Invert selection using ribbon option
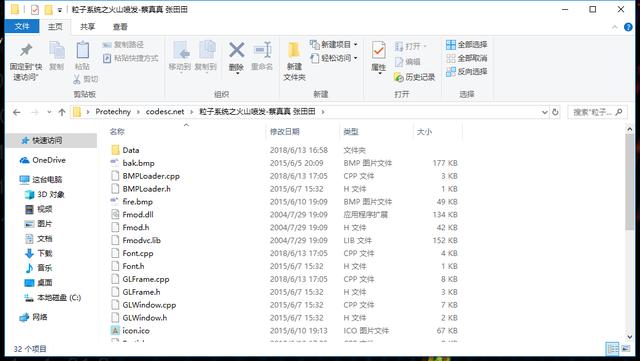 tap(467, 71)
